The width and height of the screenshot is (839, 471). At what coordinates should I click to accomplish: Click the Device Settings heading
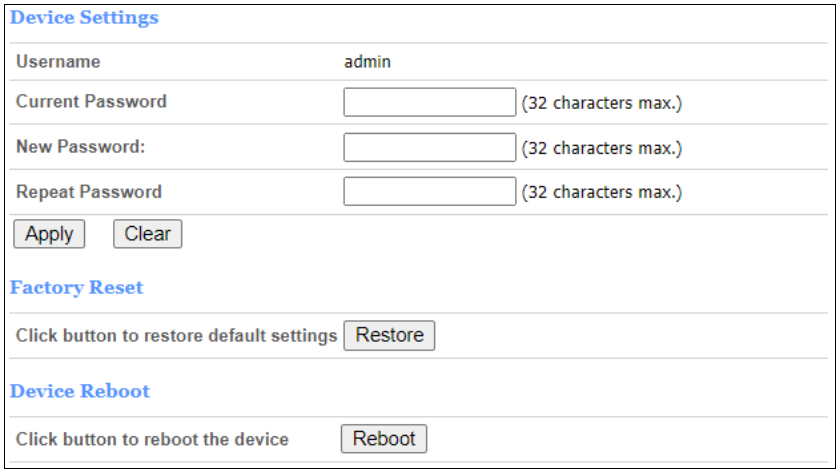click(x=84, y=18)
